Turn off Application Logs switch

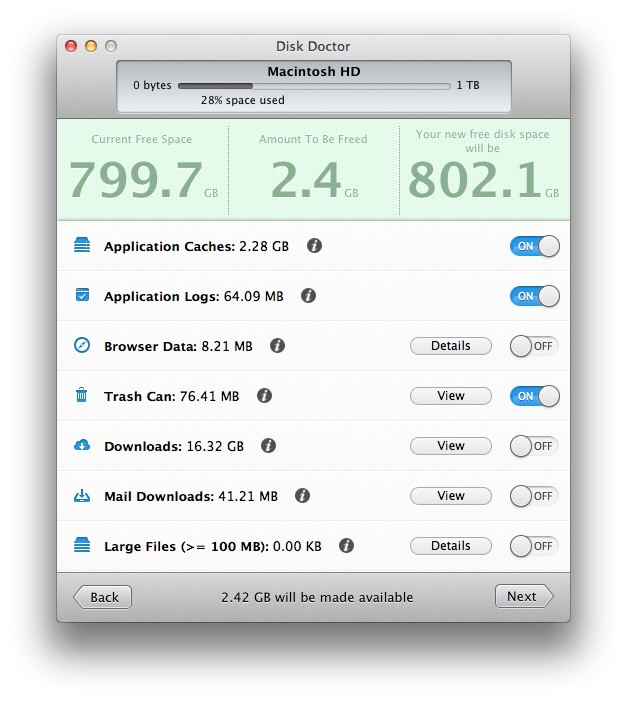pos(534,296)
